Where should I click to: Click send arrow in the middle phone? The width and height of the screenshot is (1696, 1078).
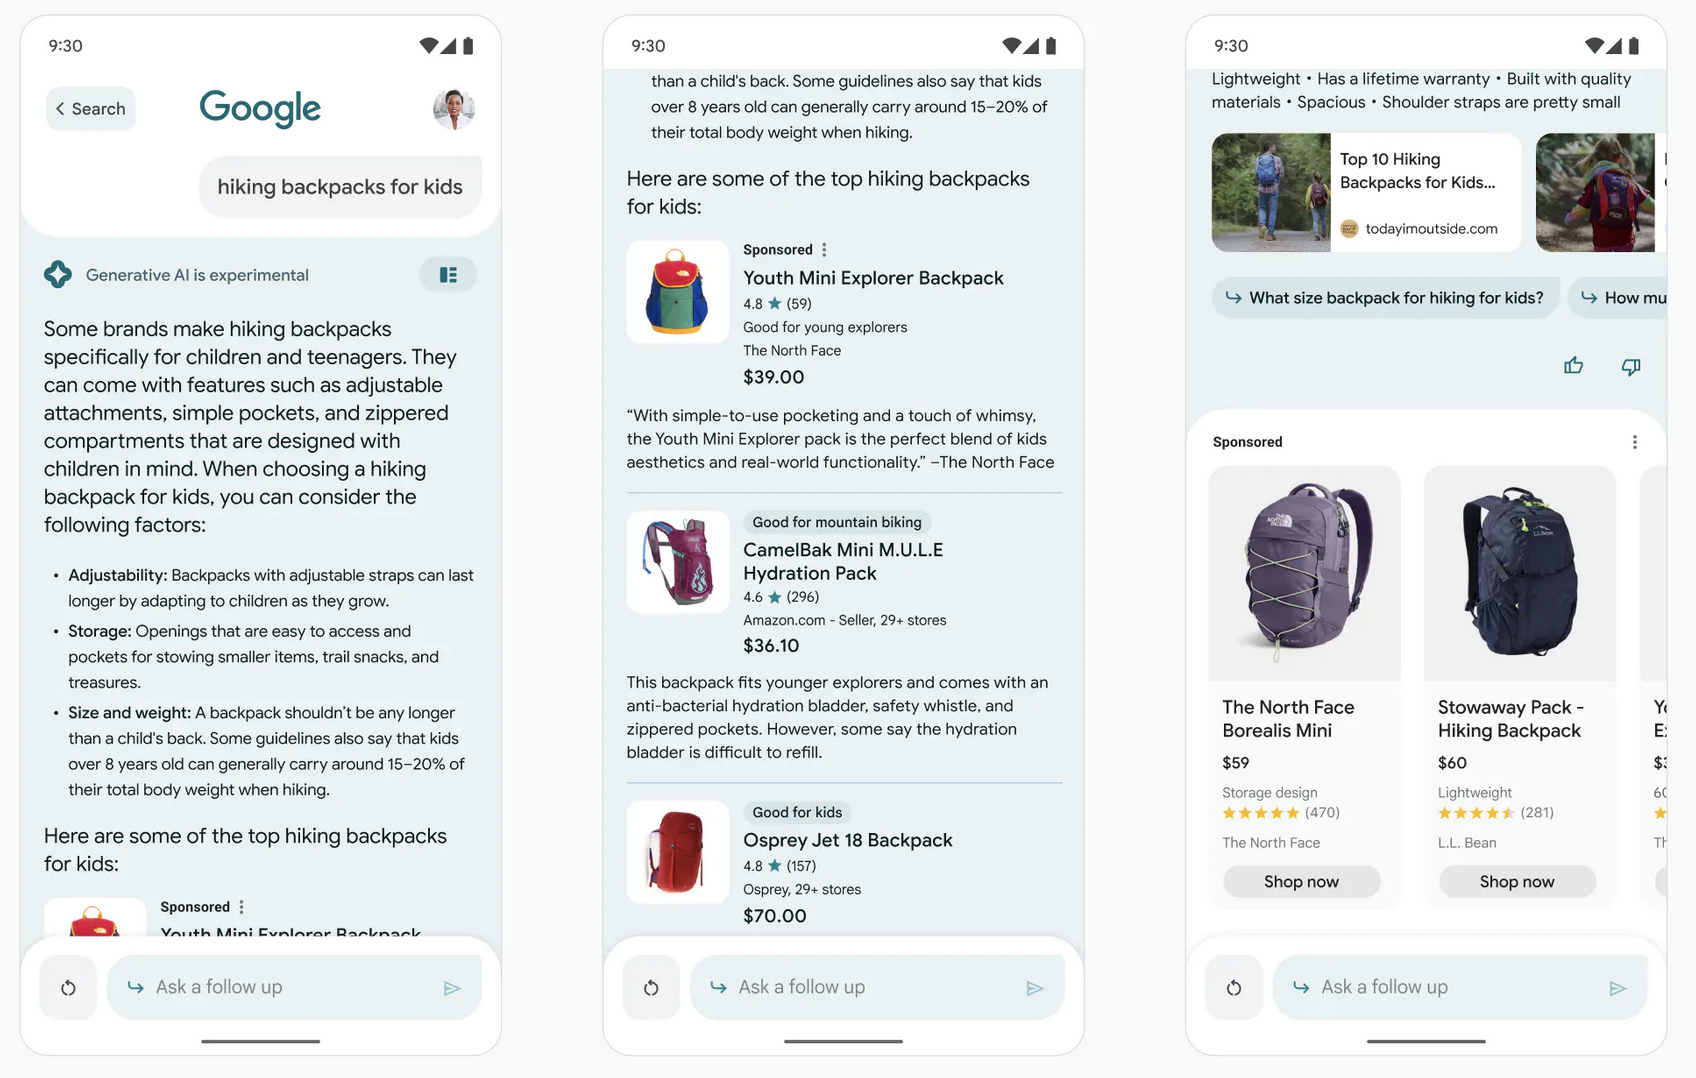pyautogui.click(x=1035, y=988)
